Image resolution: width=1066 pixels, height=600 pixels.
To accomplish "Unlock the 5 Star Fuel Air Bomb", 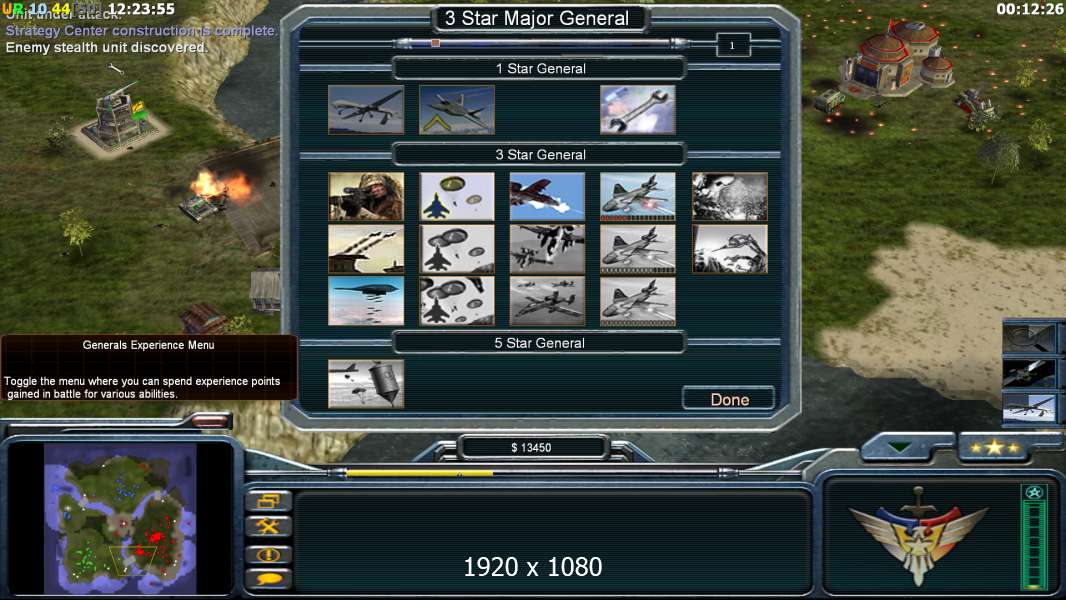I will [366, 384].
